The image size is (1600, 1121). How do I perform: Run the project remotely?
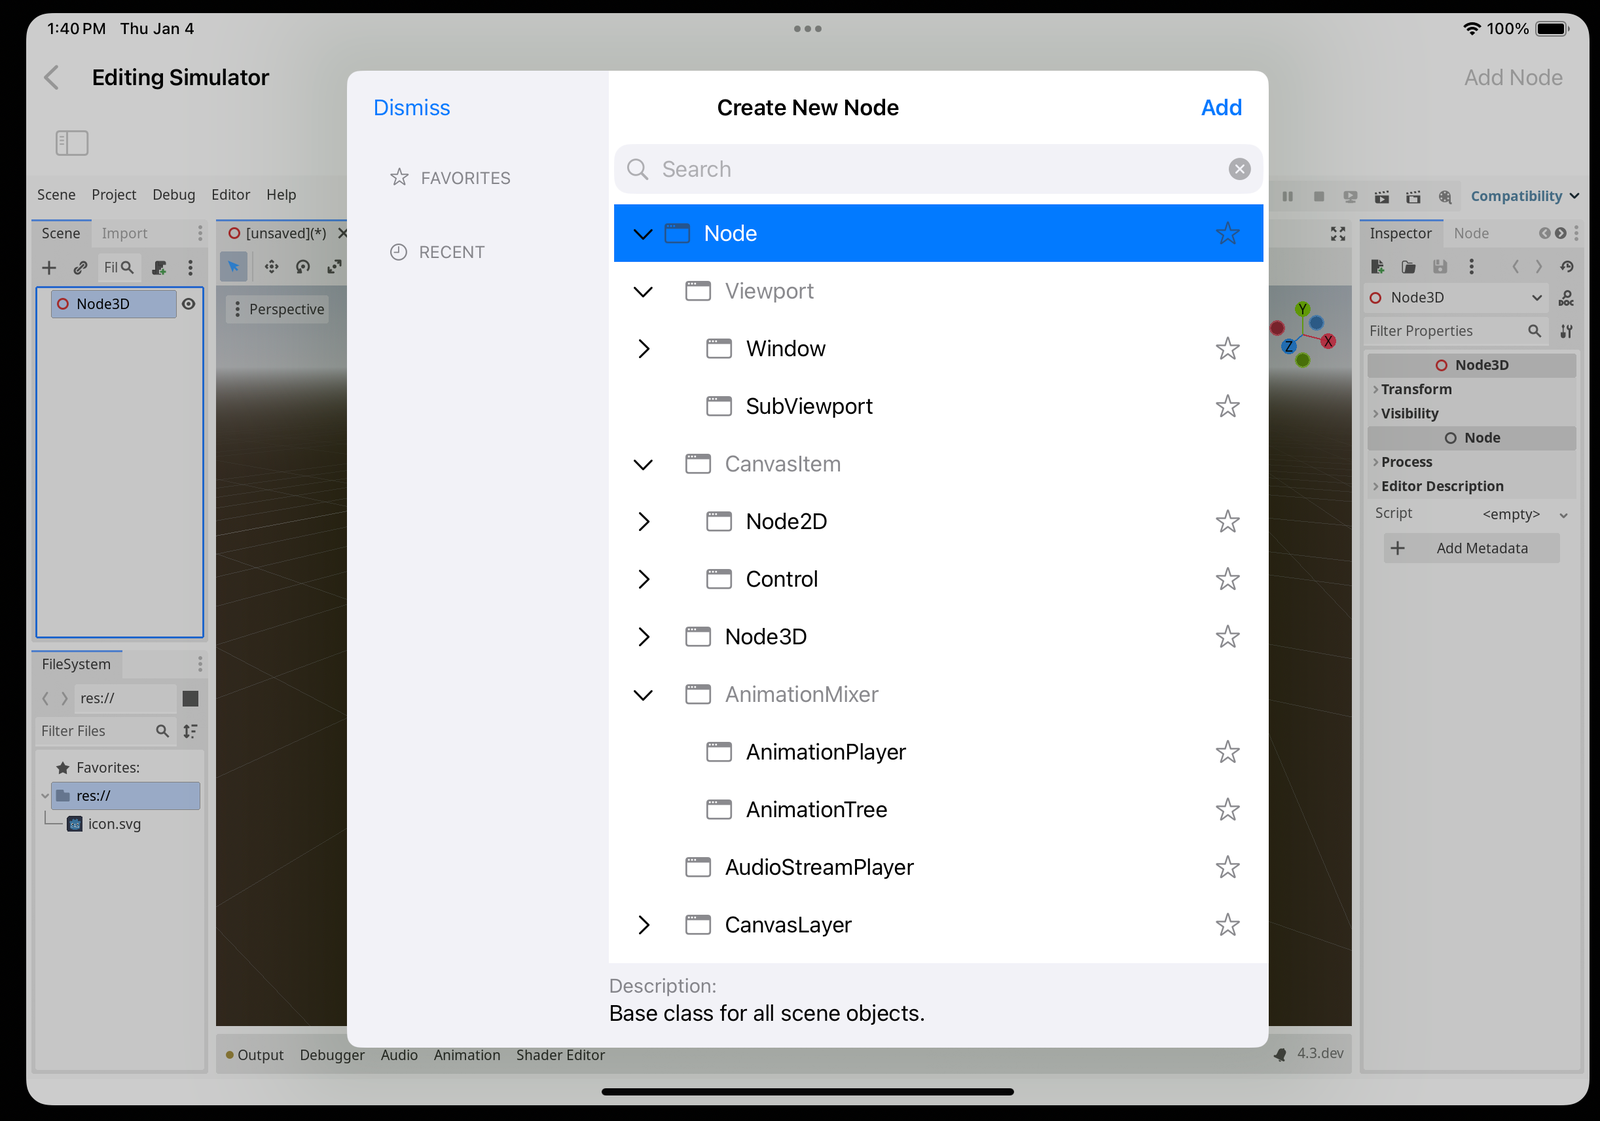click(1350, 197)
